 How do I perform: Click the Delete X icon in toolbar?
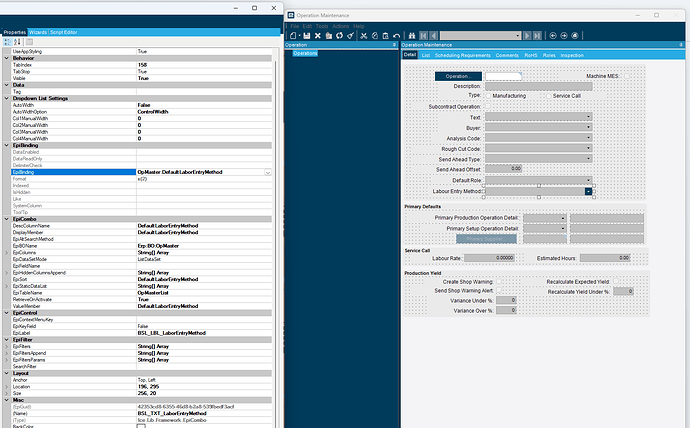(318, 36)
